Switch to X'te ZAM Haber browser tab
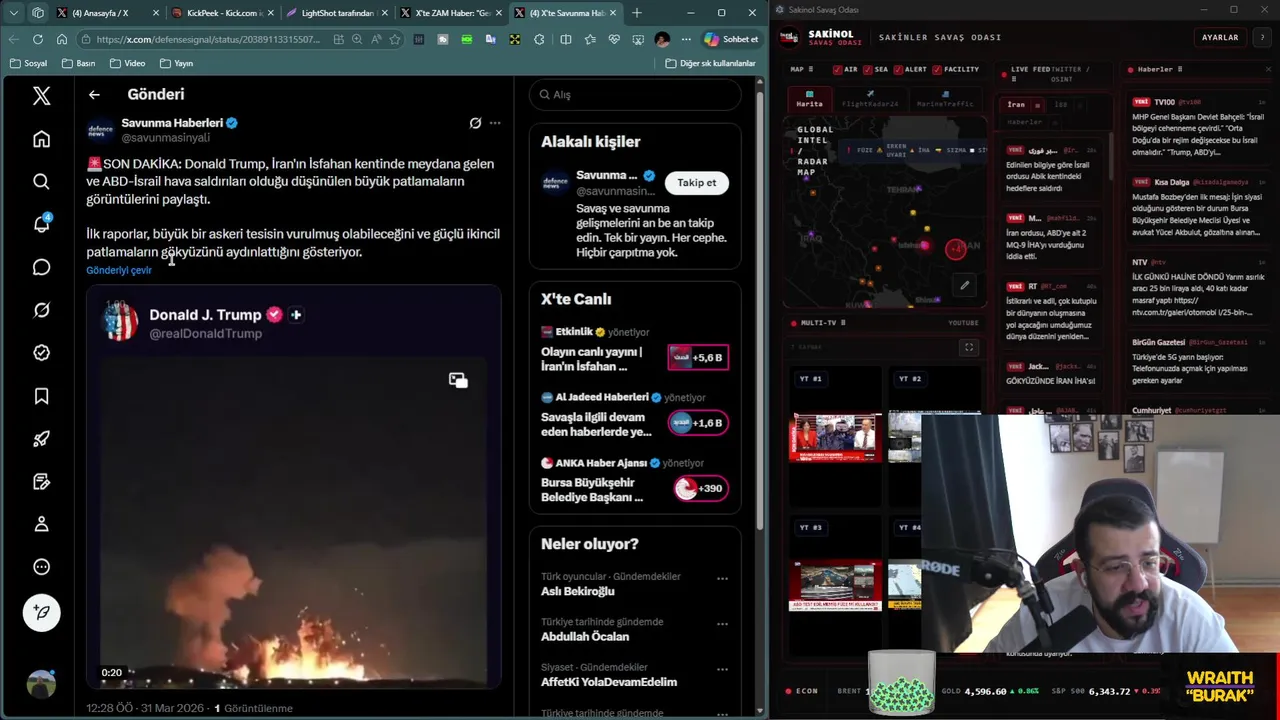 [x=452, y=13]
